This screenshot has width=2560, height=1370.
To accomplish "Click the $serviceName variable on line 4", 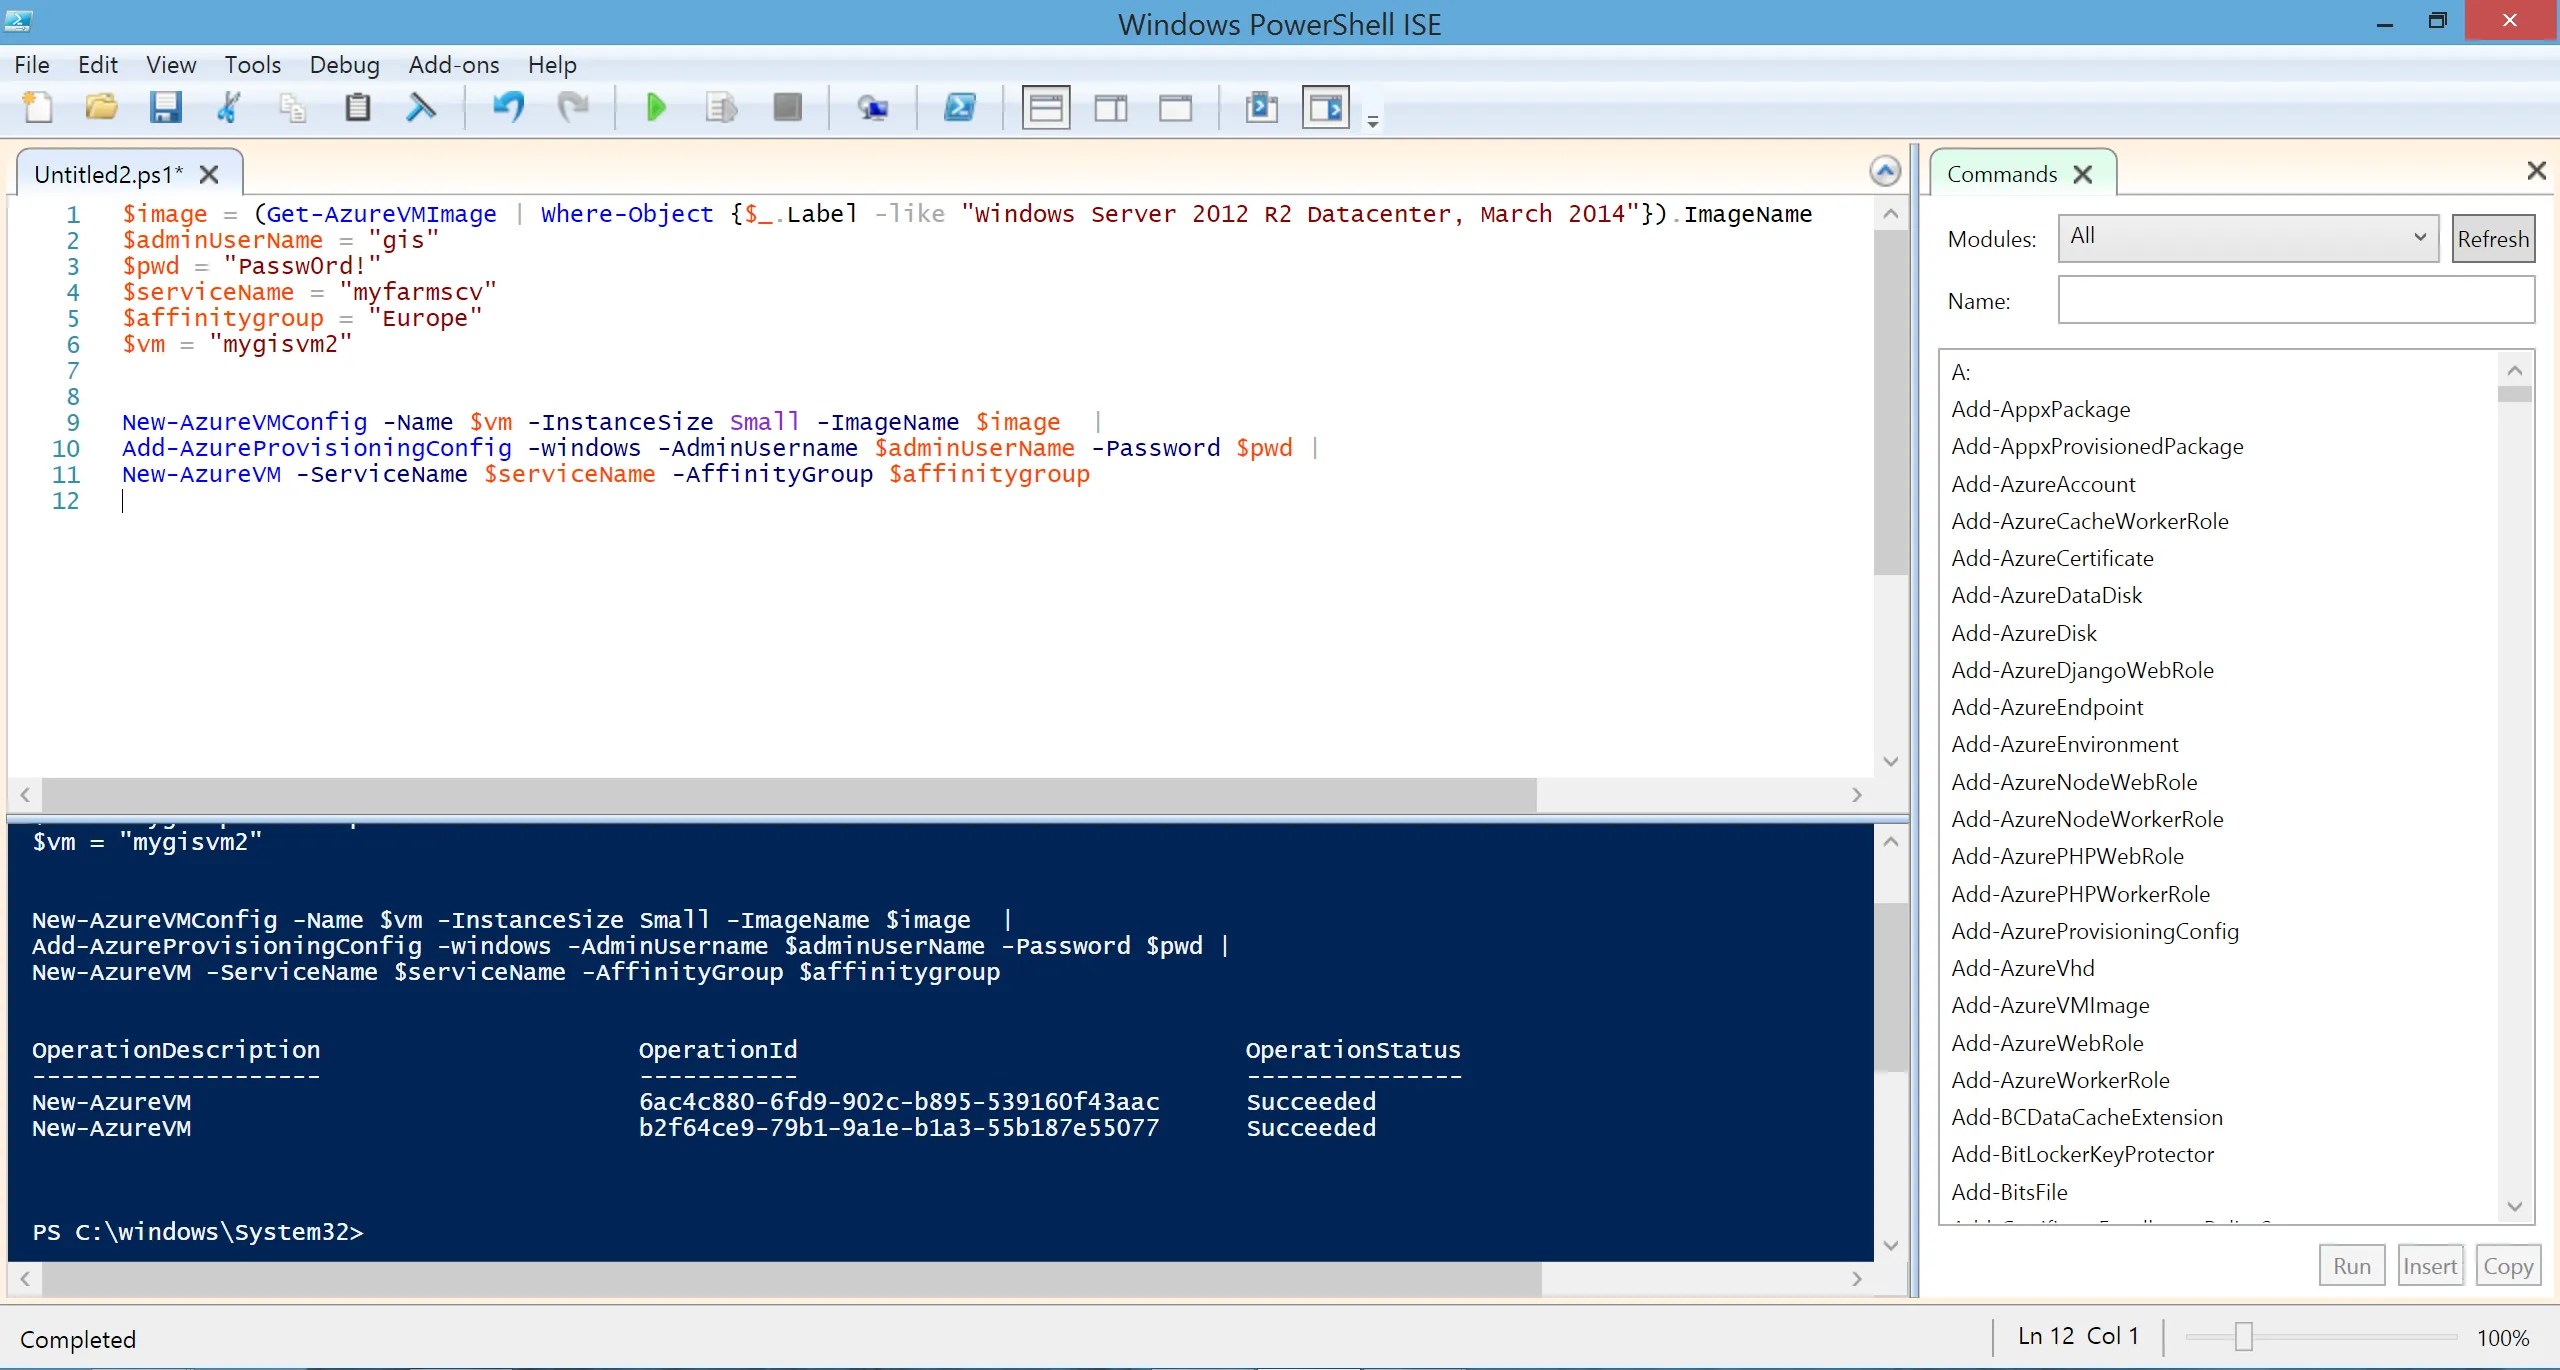I will (x=208, y=292).
